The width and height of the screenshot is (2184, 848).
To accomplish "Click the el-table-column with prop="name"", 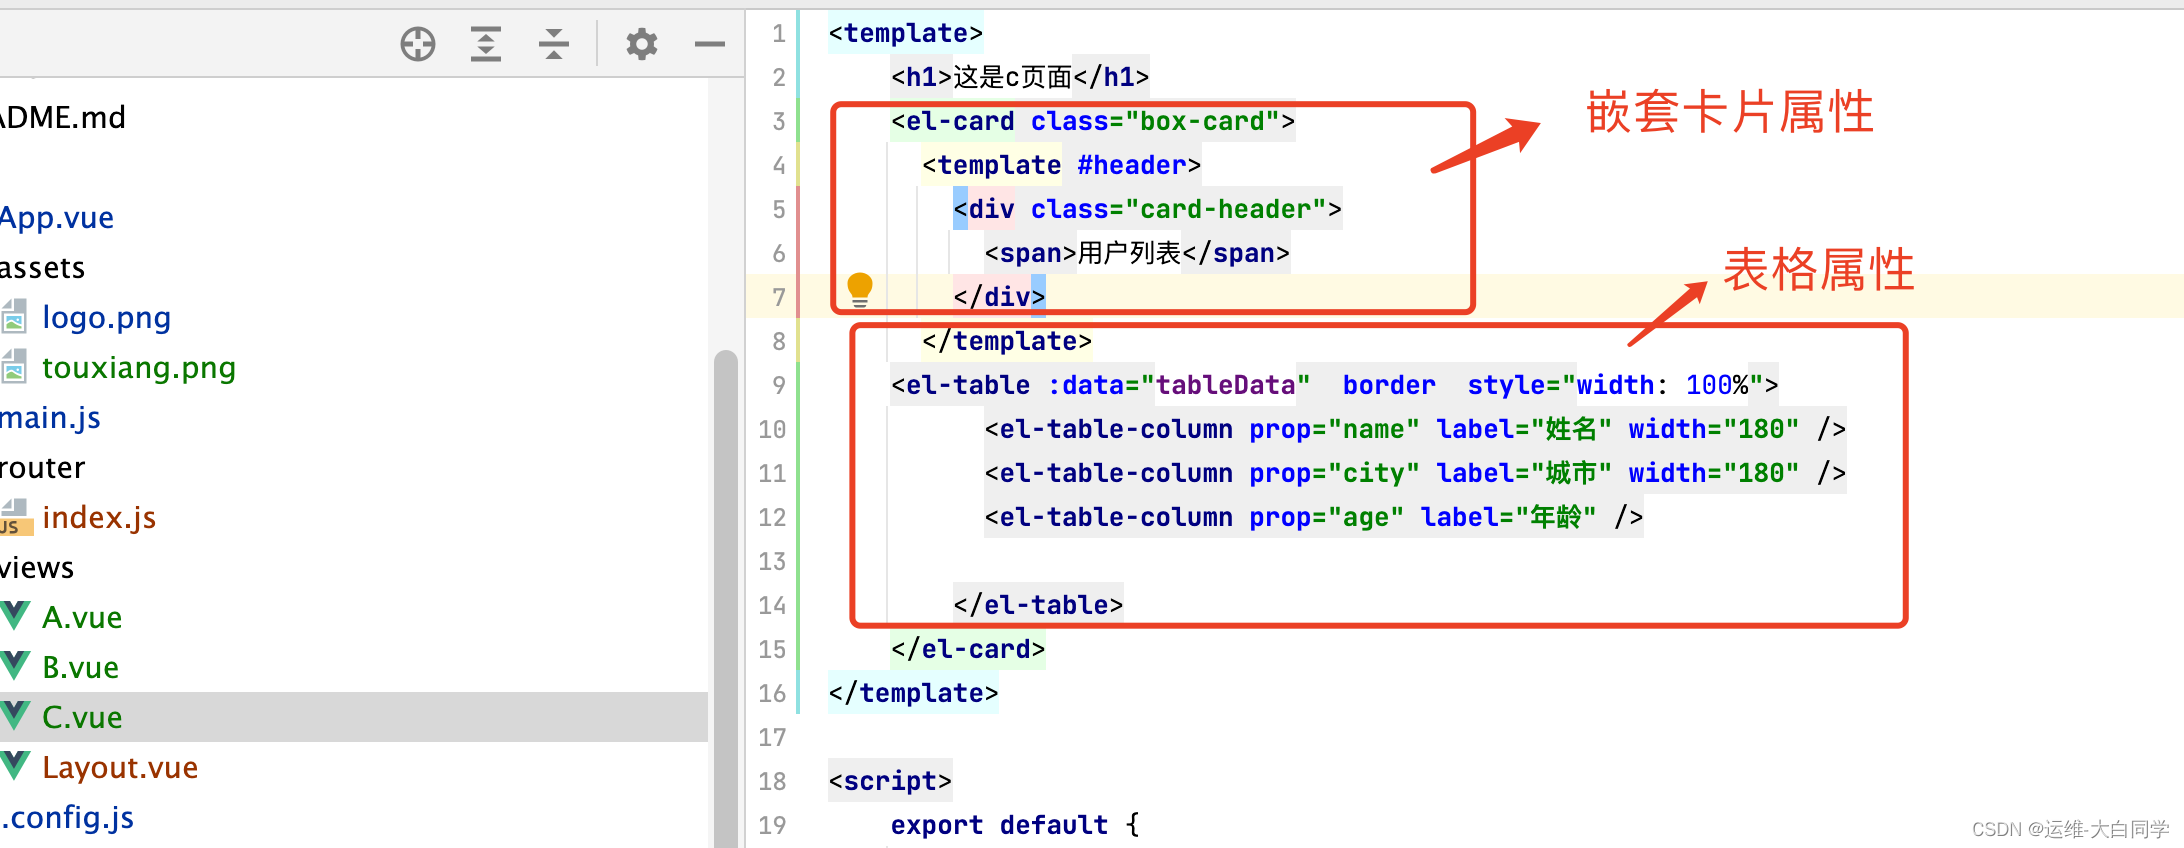I will point(1415,429).
